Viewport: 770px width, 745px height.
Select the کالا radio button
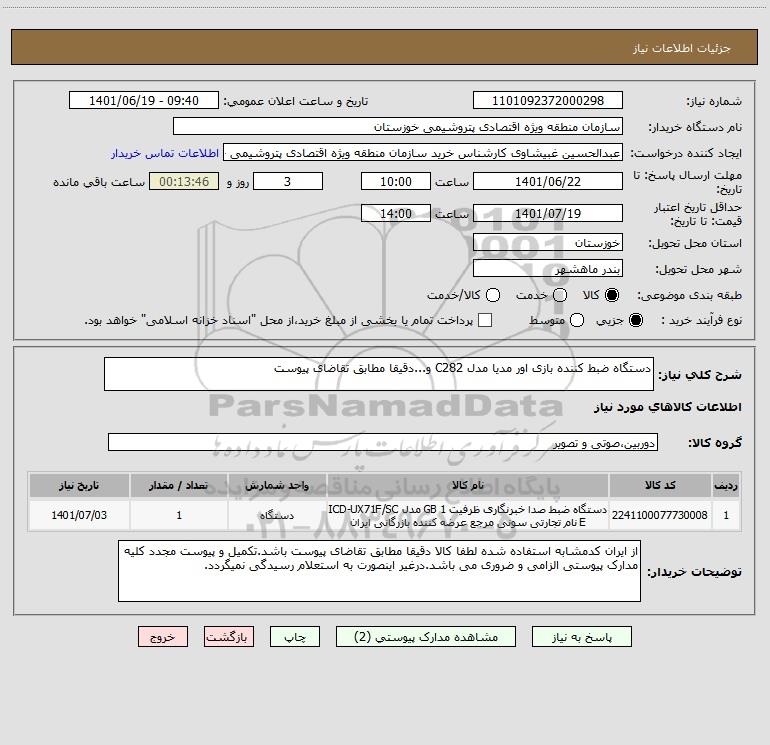[x=612, y=295]
